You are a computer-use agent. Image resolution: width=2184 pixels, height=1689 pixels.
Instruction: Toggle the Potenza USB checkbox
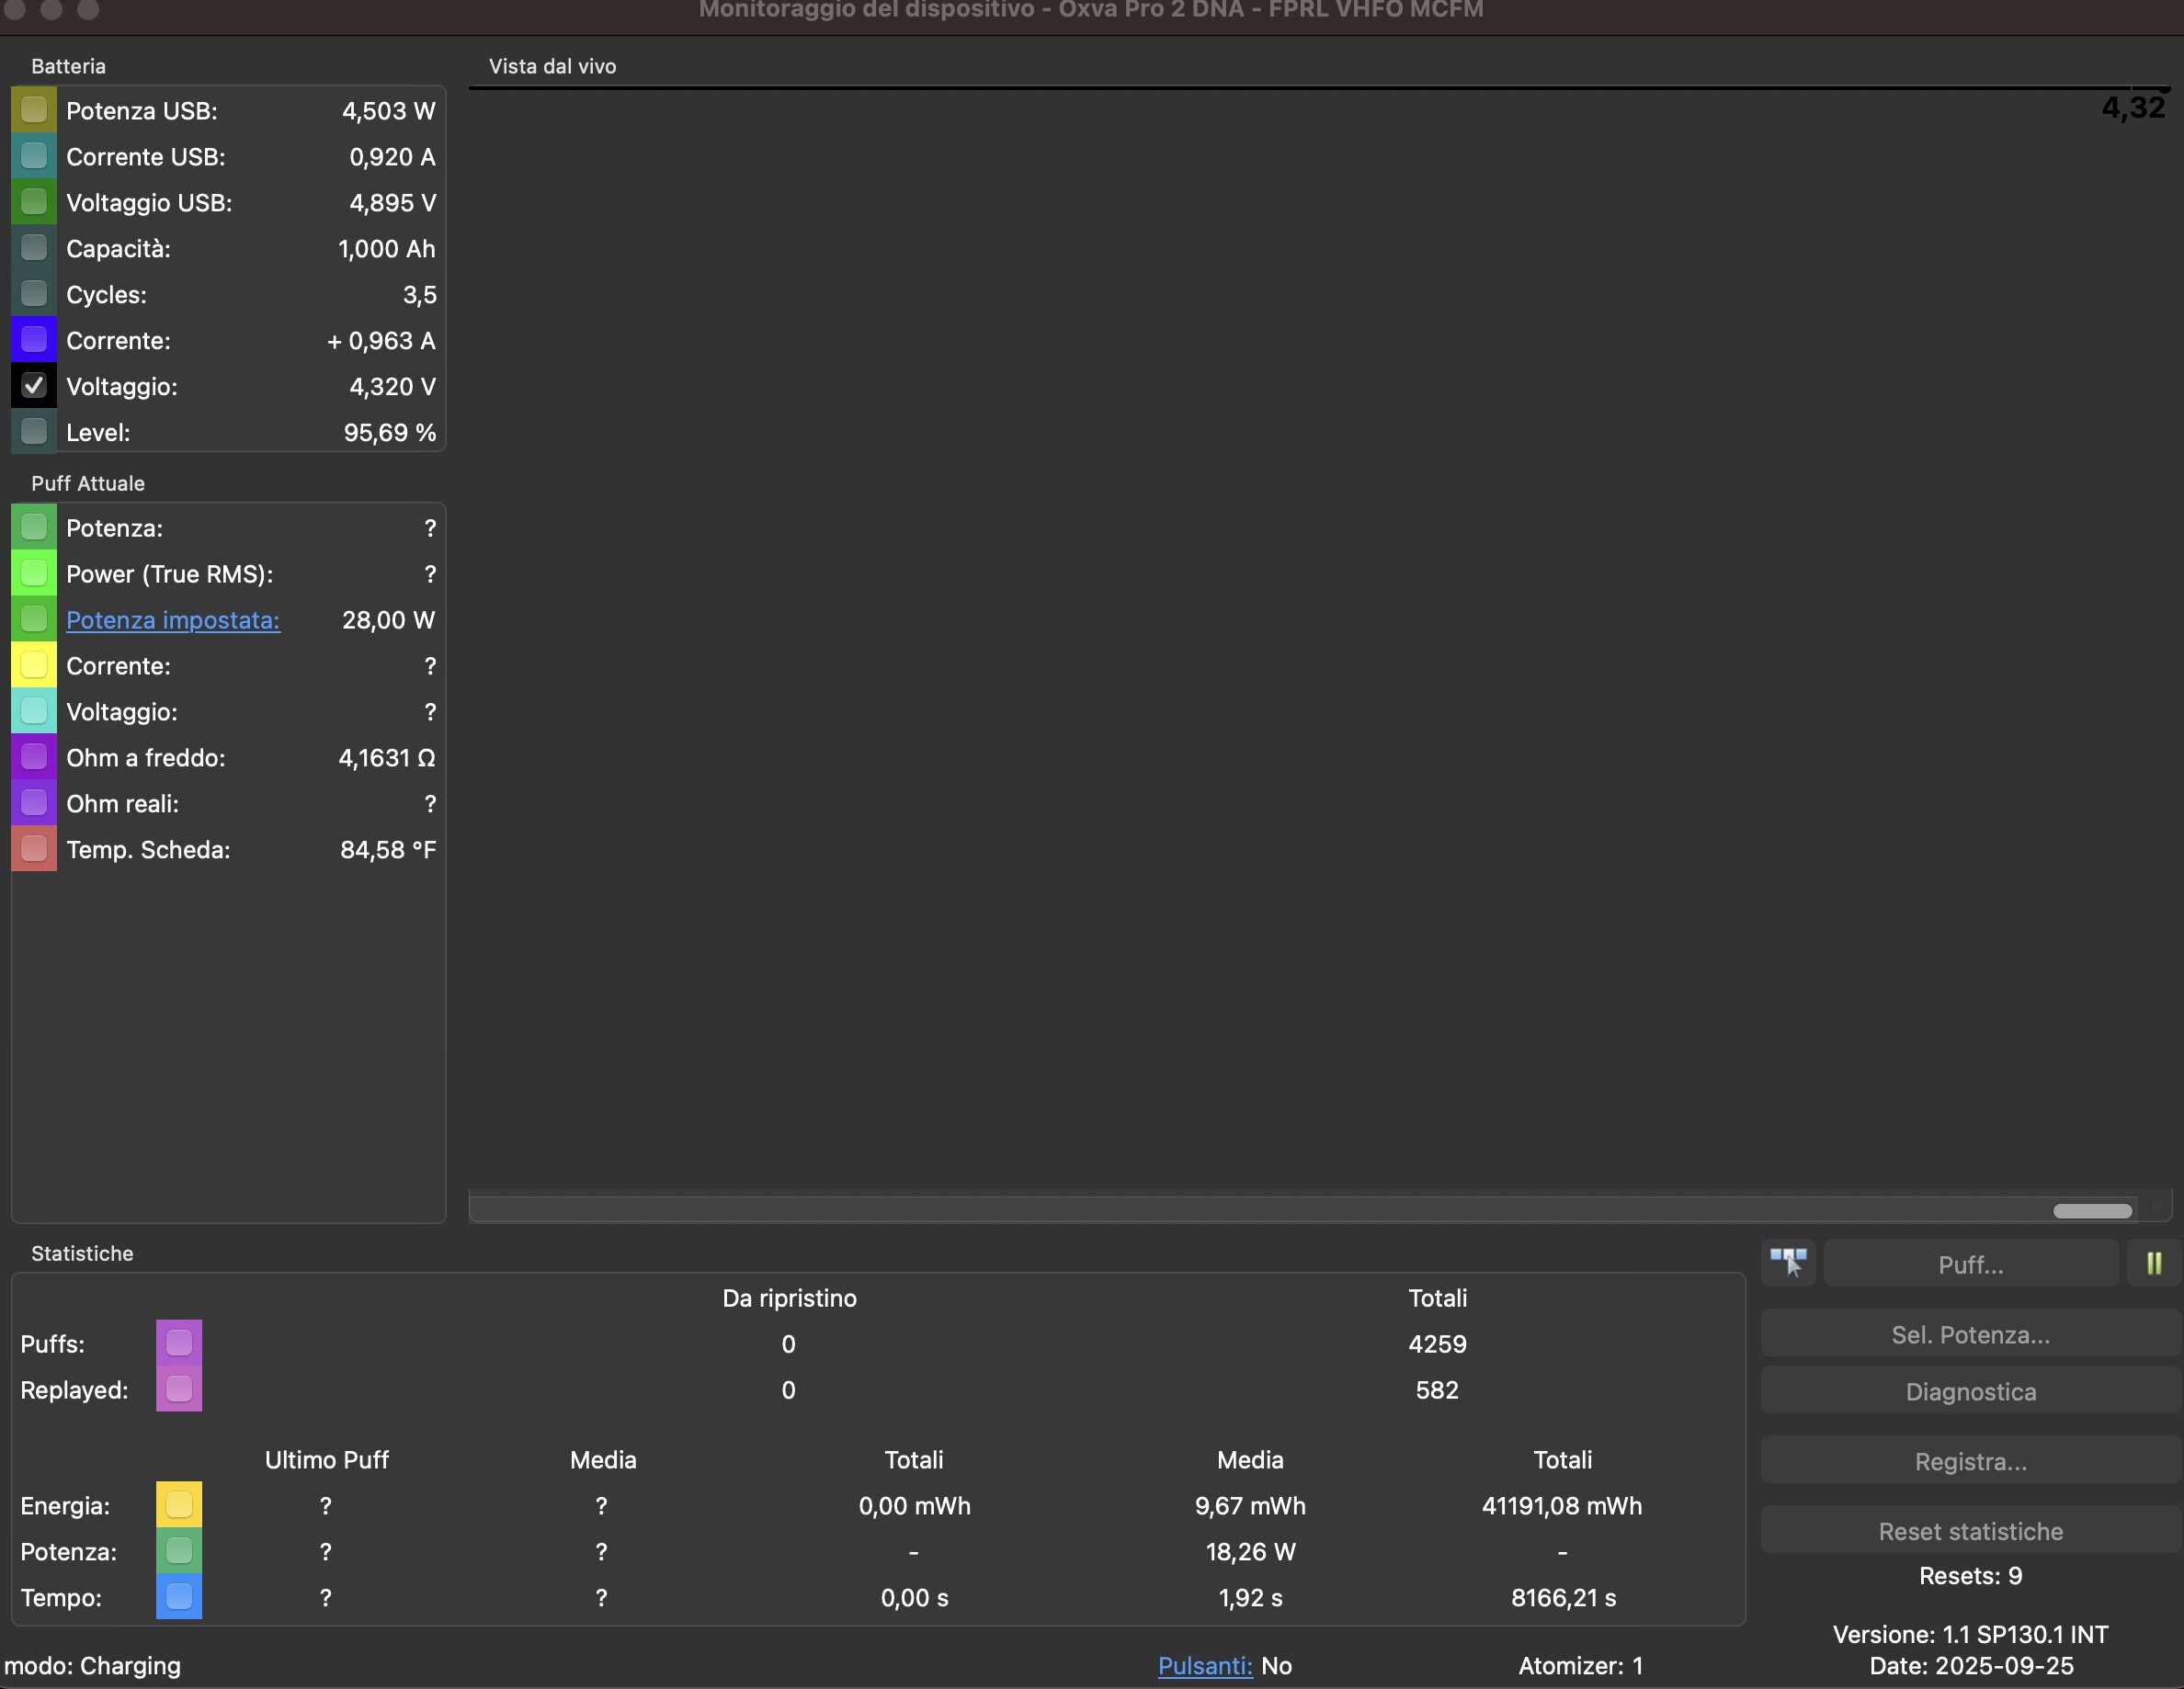(x=34, y=110)
